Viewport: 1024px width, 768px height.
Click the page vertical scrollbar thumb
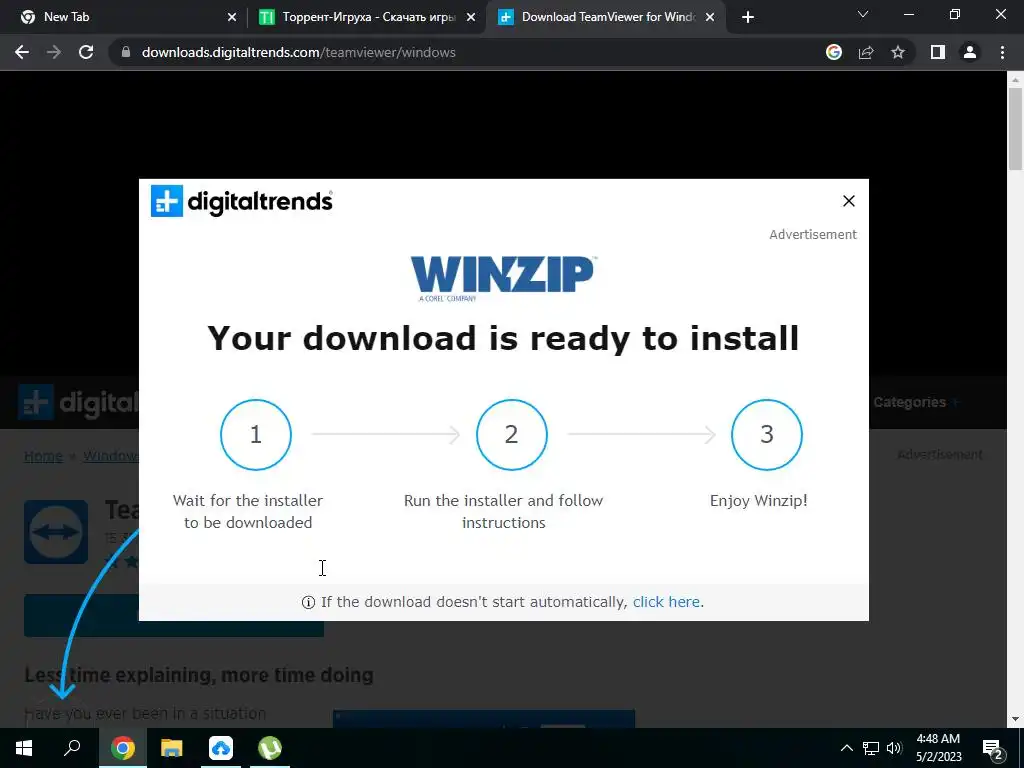pos(1016,128)
